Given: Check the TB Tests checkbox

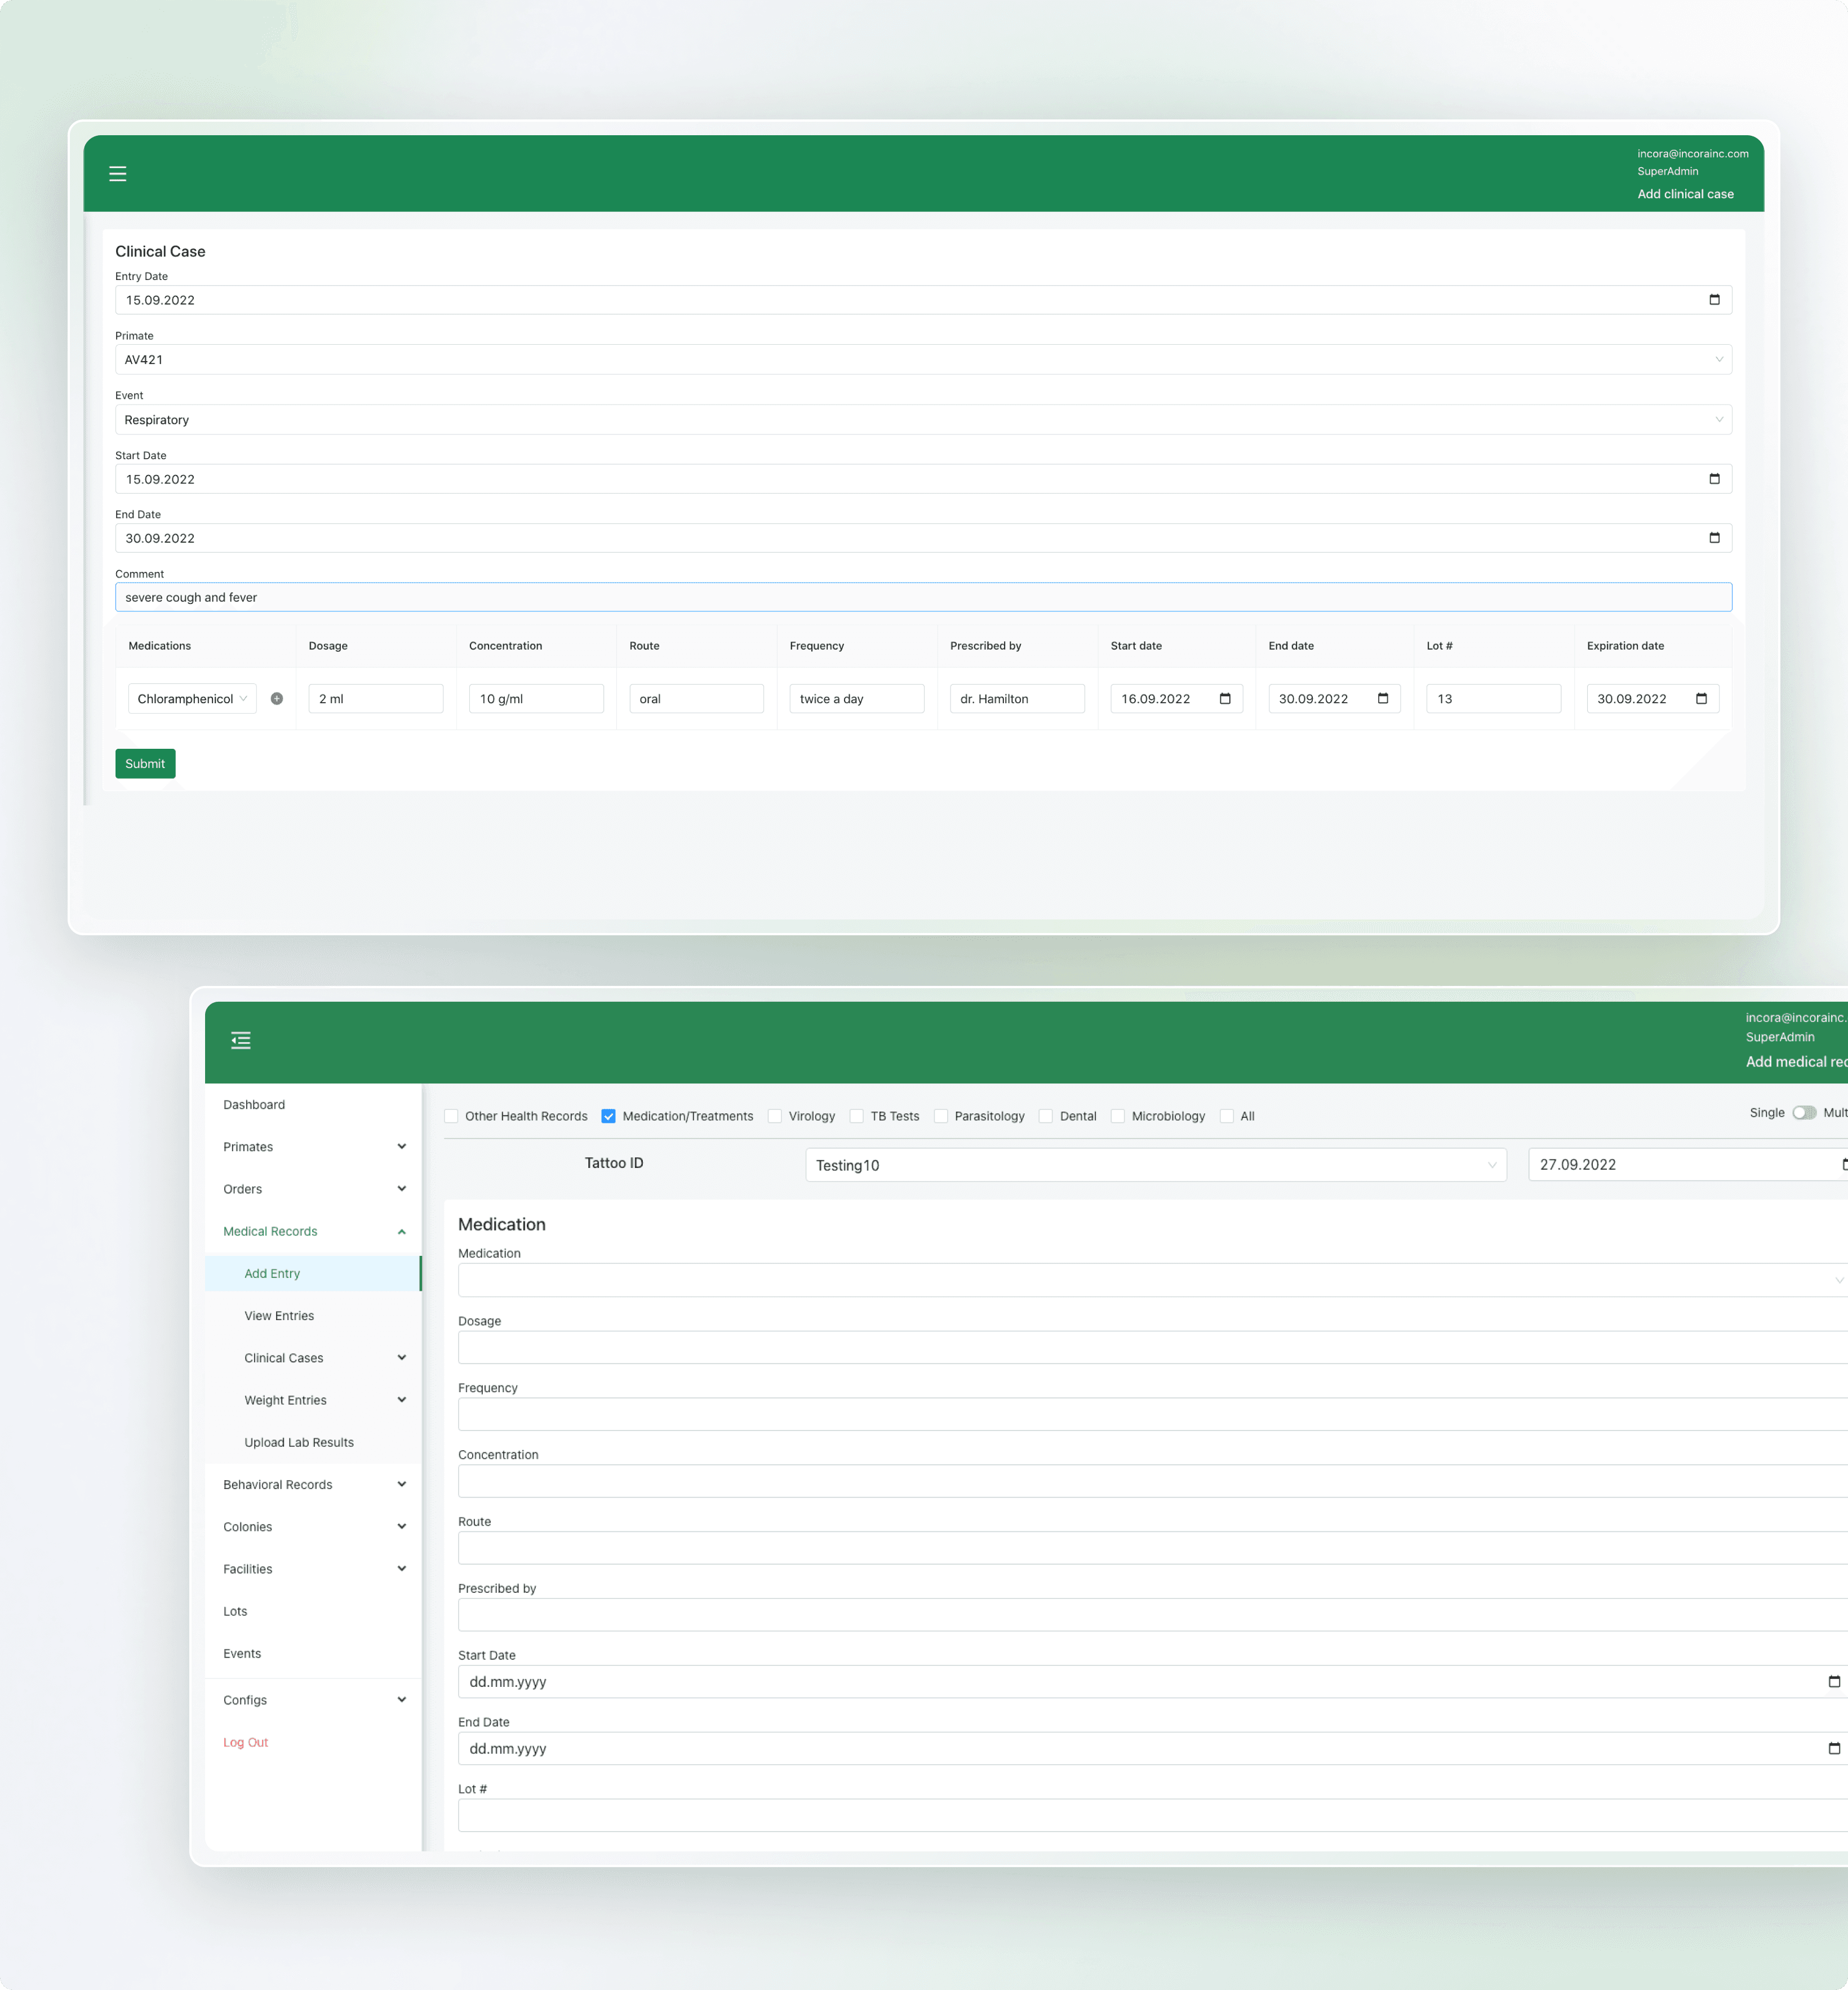Looking at the screenshot, I should 856,1116.
